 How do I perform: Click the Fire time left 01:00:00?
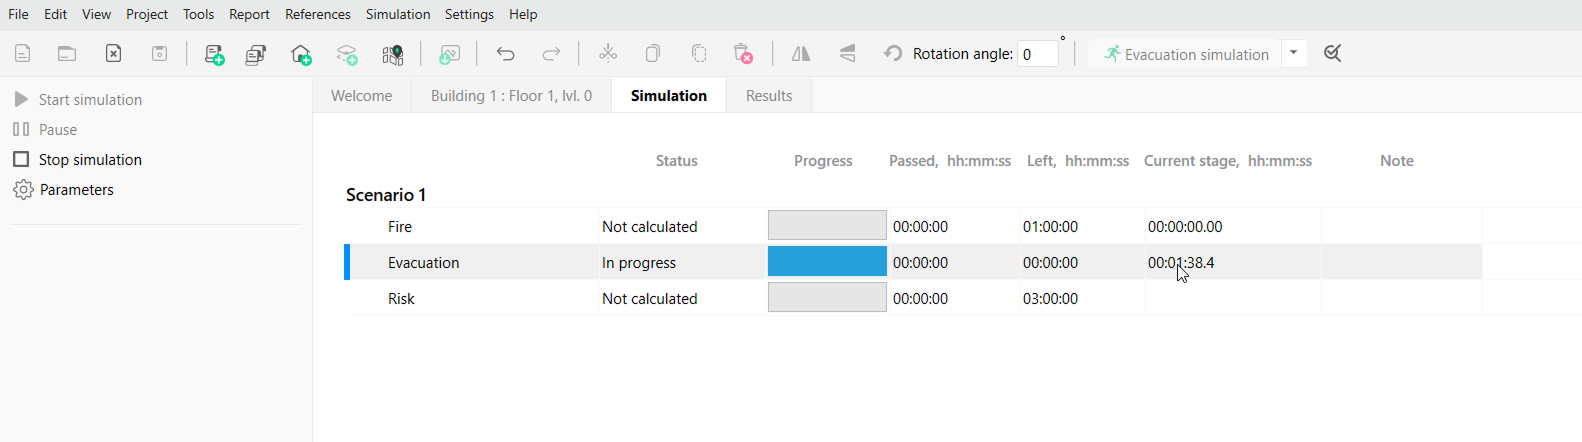[1050, 226]
